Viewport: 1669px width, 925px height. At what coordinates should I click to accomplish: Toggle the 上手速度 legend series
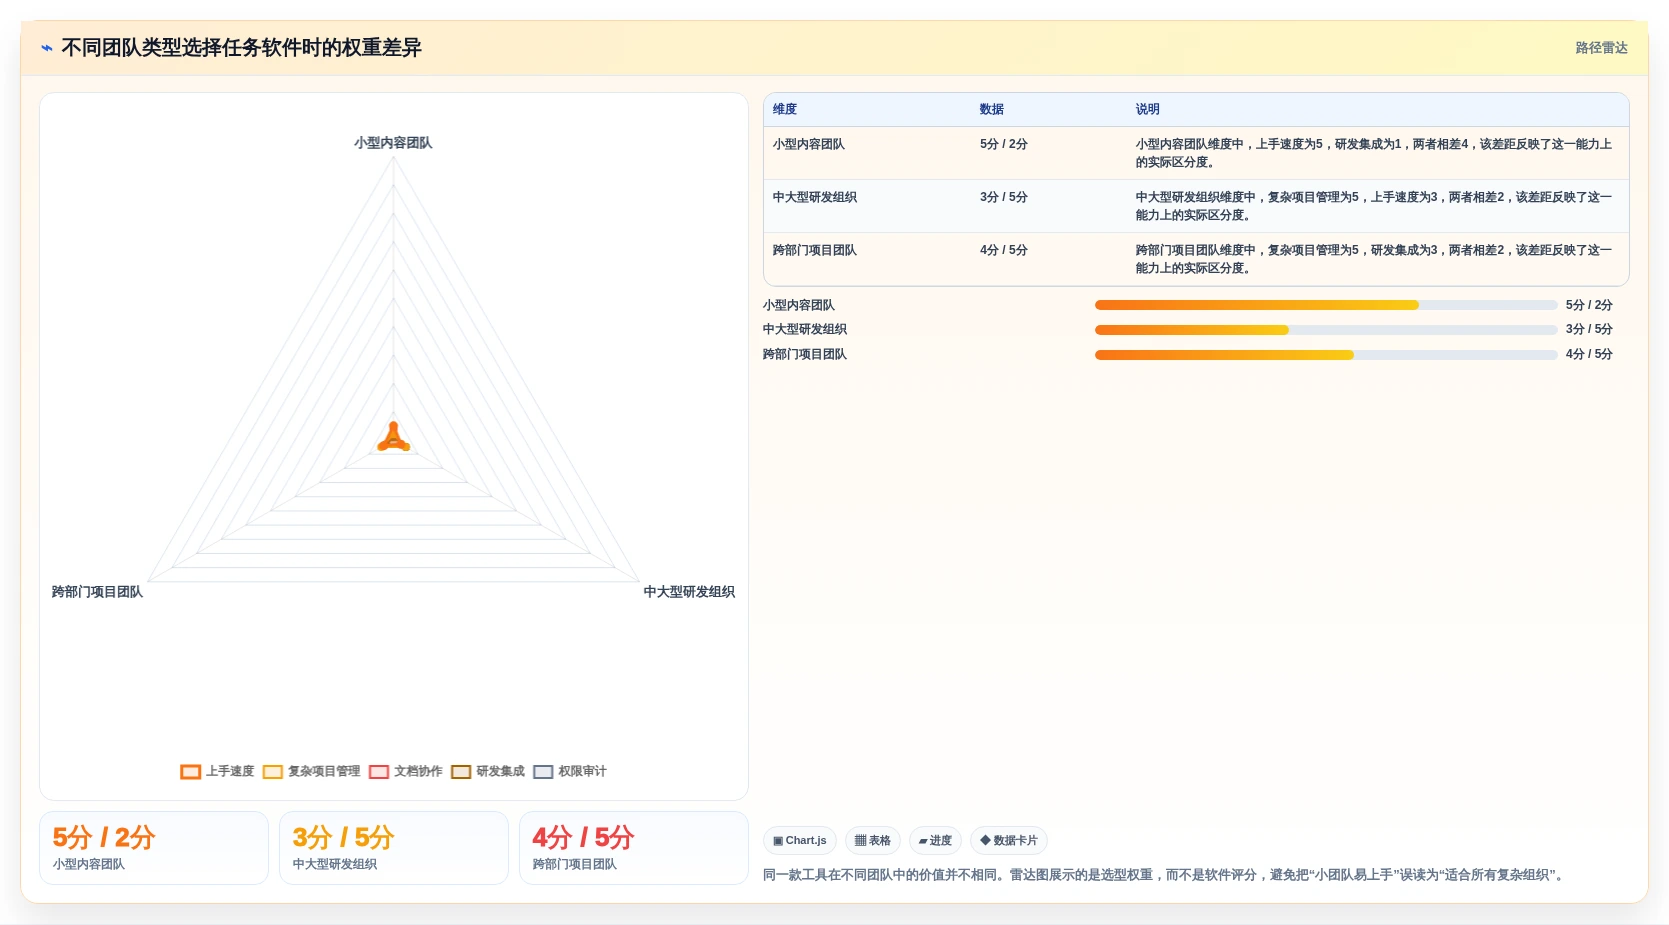pos(217,771)
